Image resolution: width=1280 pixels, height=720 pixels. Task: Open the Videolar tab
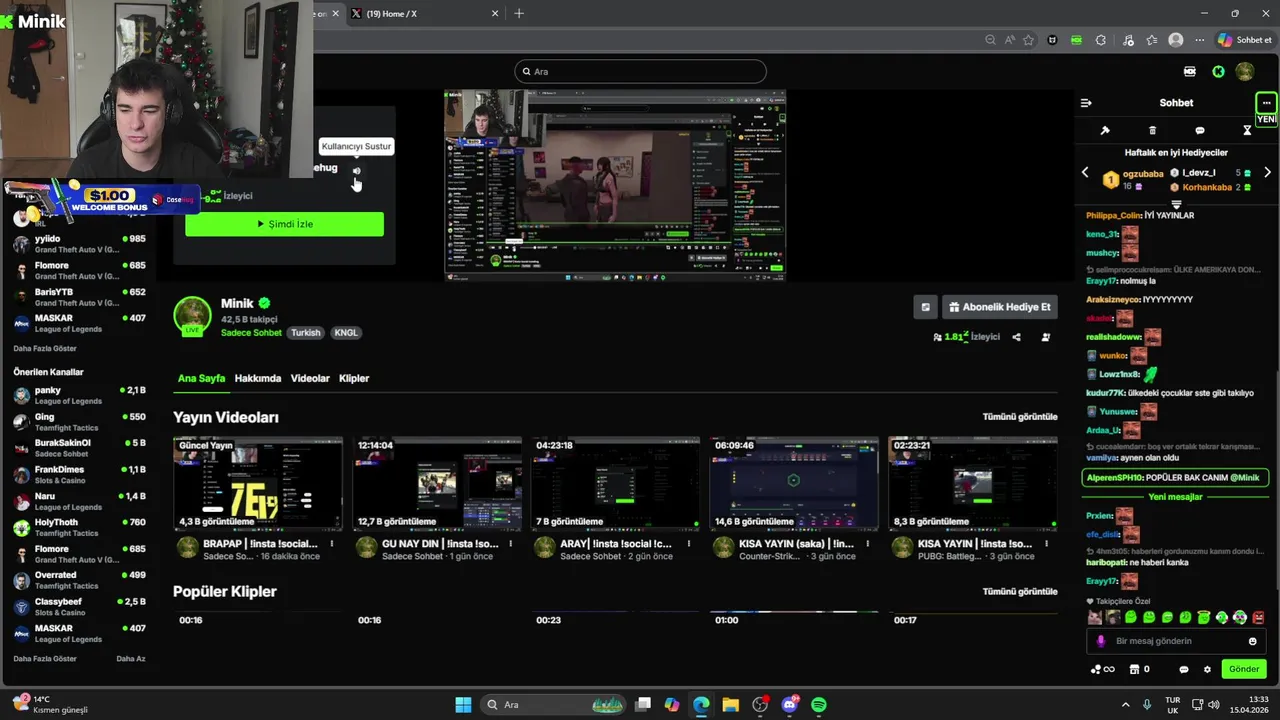coord(310,378)
